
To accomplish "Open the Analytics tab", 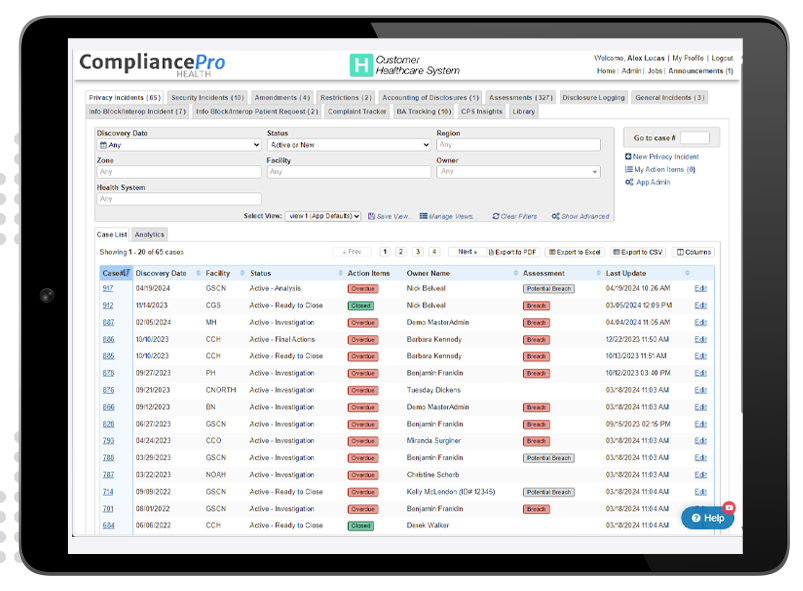I will 149,235.
